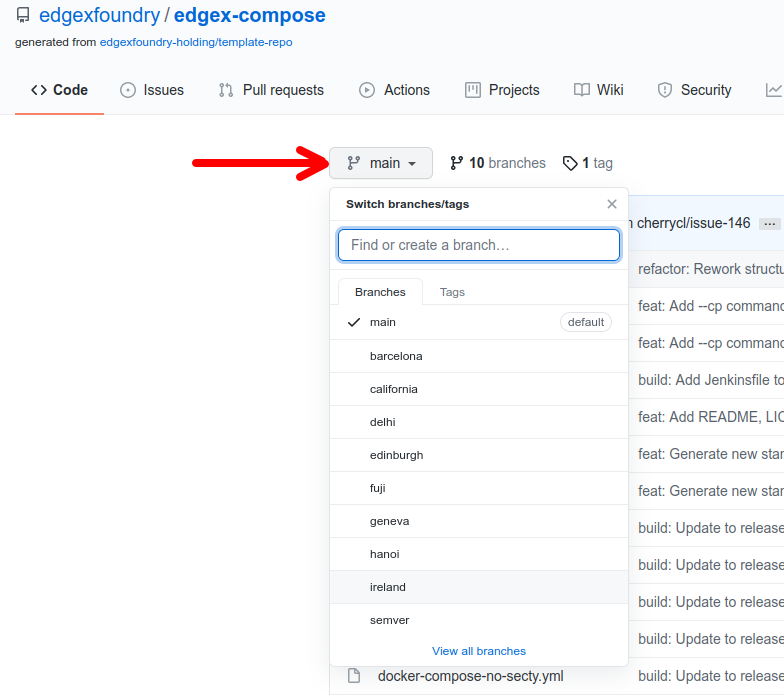Viewport: 784px width, 695px height.
Task: Open the refactor: Rework structure commit message
Action: pyautogui.click(x=711, y=269)
